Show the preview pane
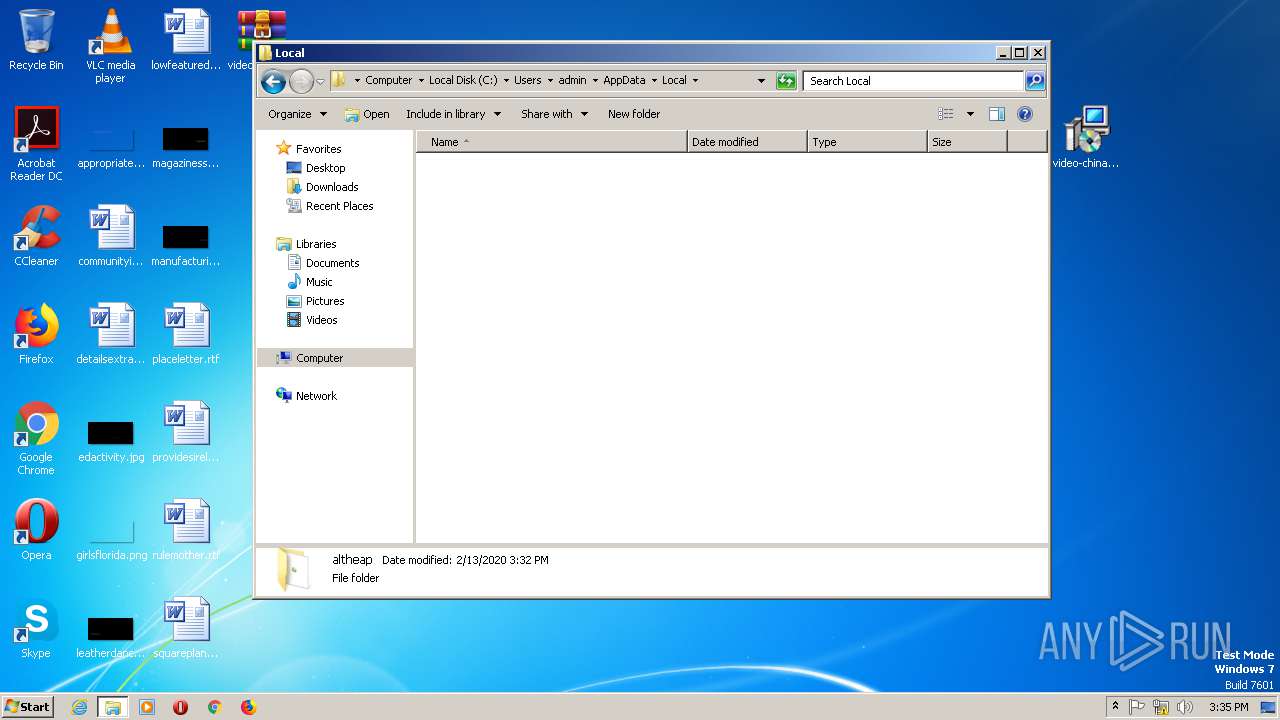This screenshot has width=1280, height=720. (x=996, y=114)
